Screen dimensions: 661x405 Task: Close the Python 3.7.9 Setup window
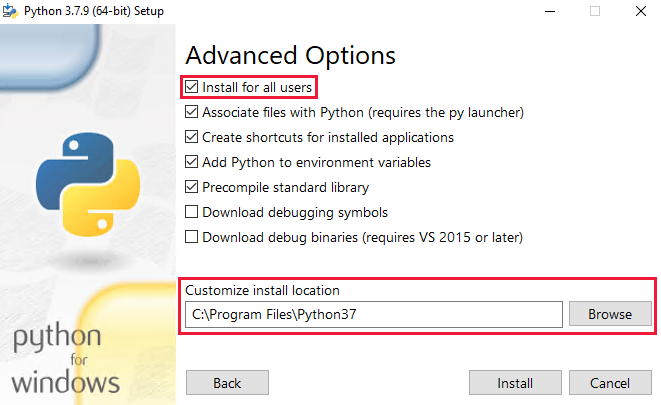(x=638, y=11)
